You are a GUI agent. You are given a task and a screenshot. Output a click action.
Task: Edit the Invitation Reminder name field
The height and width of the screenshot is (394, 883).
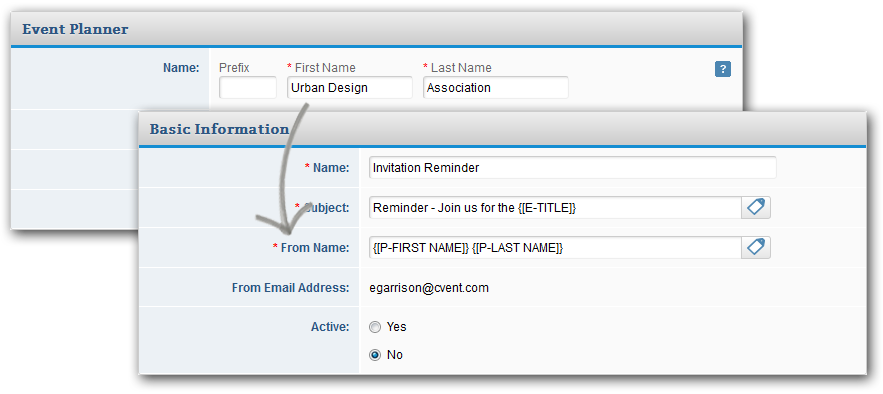point(573,168)
